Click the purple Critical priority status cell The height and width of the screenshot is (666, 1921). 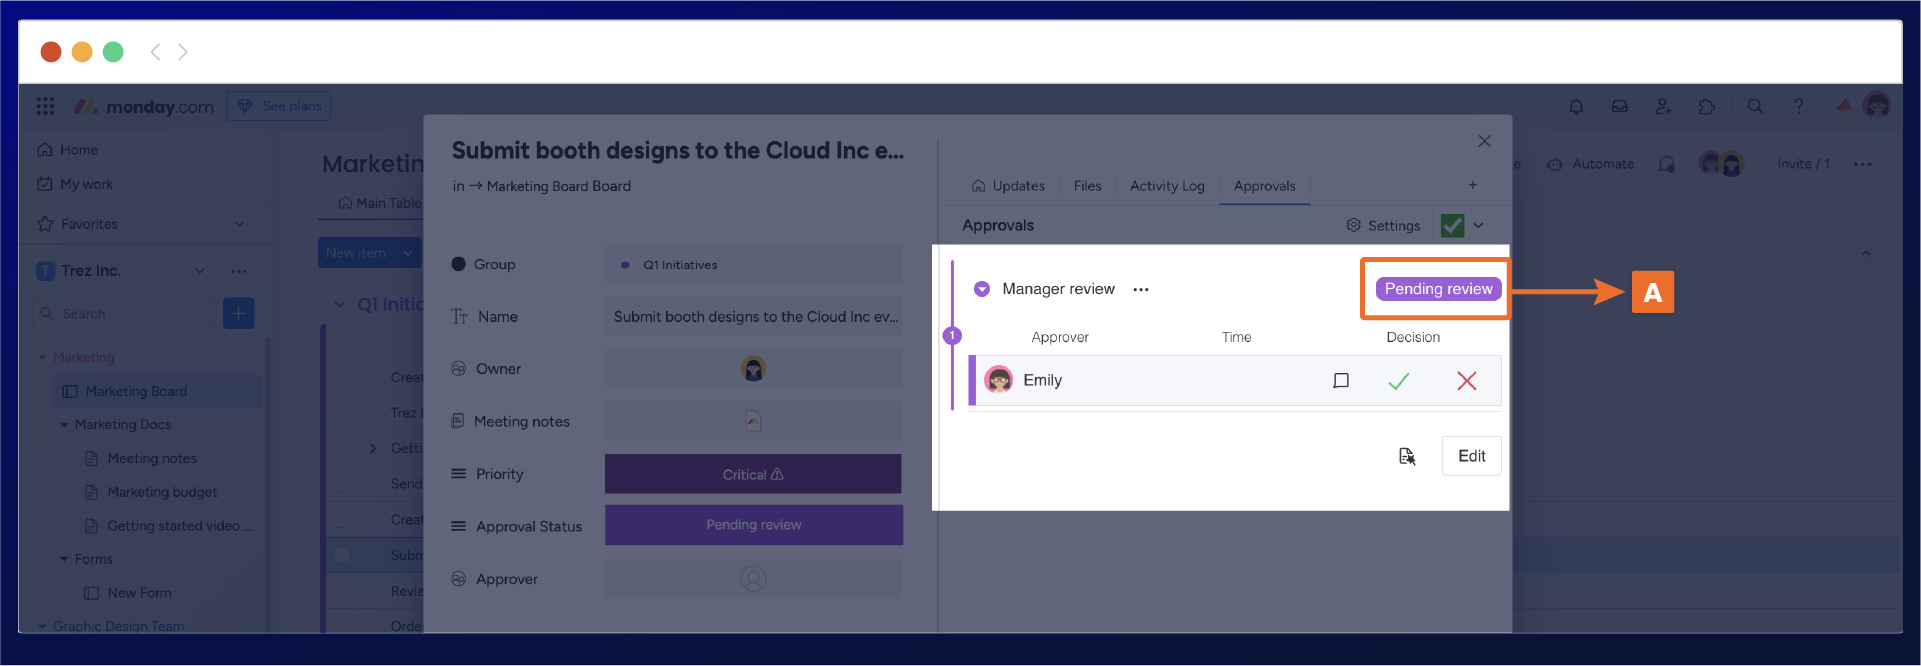753,474
